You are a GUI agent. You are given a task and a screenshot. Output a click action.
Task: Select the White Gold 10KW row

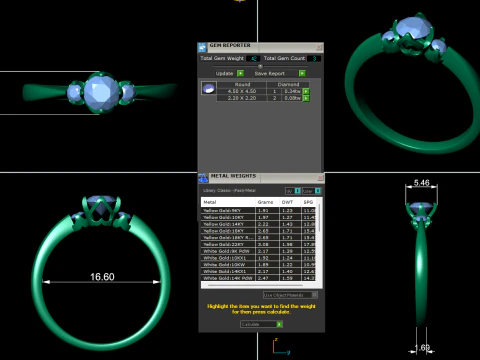[258, 265]
